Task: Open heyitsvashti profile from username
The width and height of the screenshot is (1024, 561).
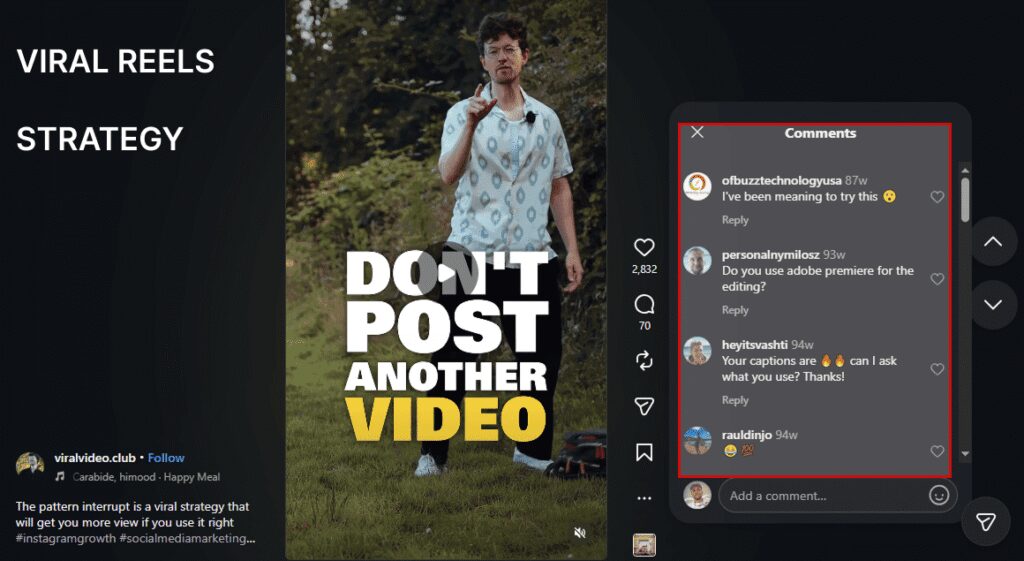Action: pyautogui.click(x=754, y=345)
